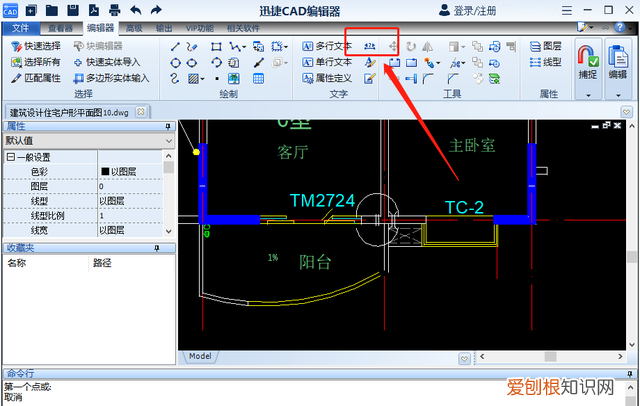This screenshot has width=640, height=406.
Task: Collapse the 一般设置 general settings group
Action: 11,158
